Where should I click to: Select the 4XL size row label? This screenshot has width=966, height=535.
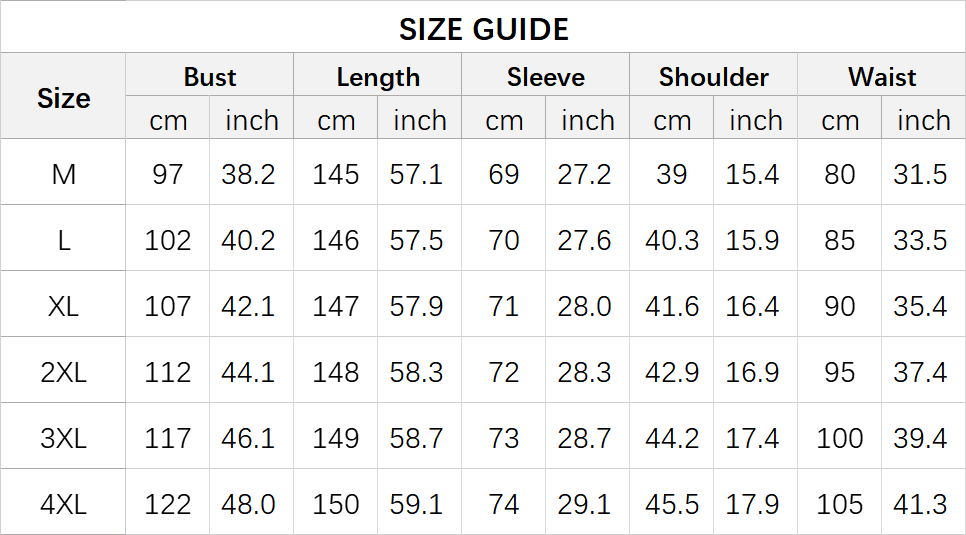(x=63, y=504)
